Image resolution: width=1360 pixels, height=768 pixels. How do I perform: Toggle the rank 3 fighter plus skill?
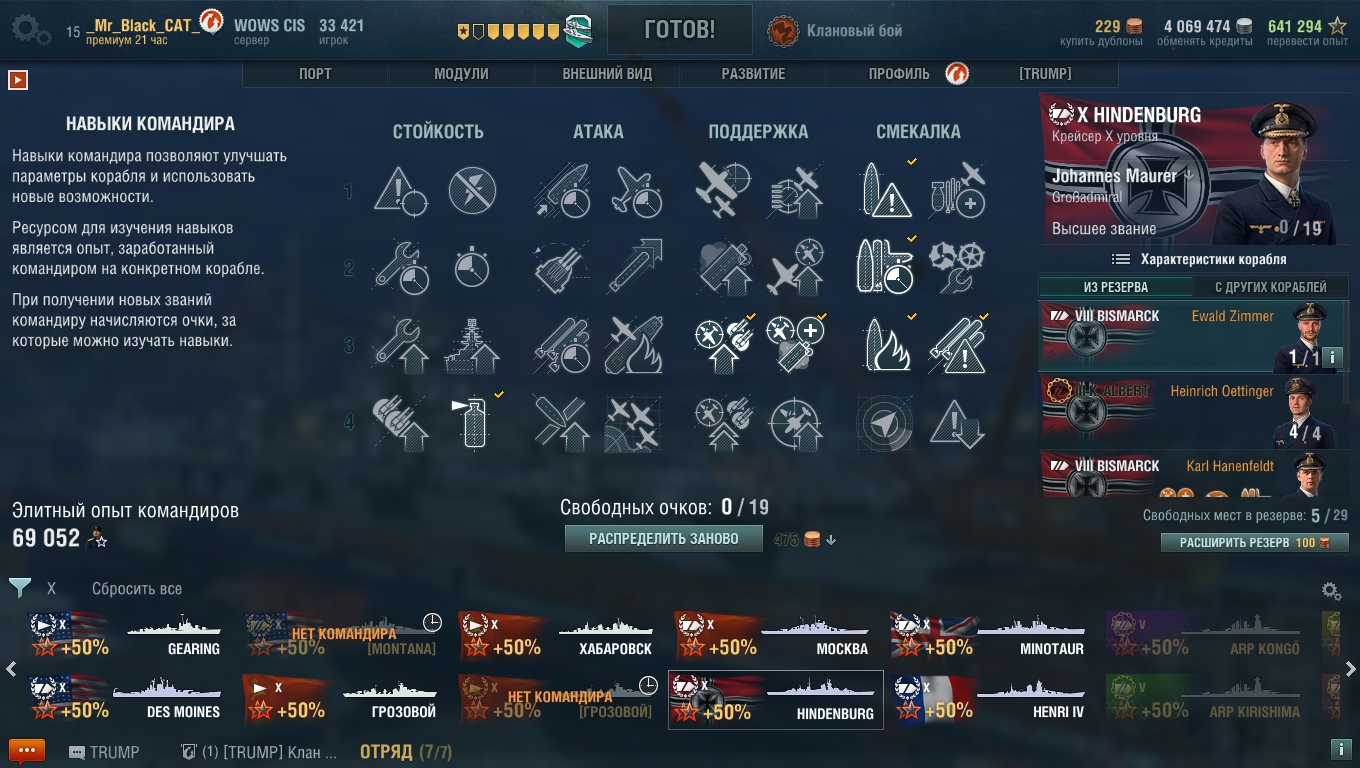(796, 345)
